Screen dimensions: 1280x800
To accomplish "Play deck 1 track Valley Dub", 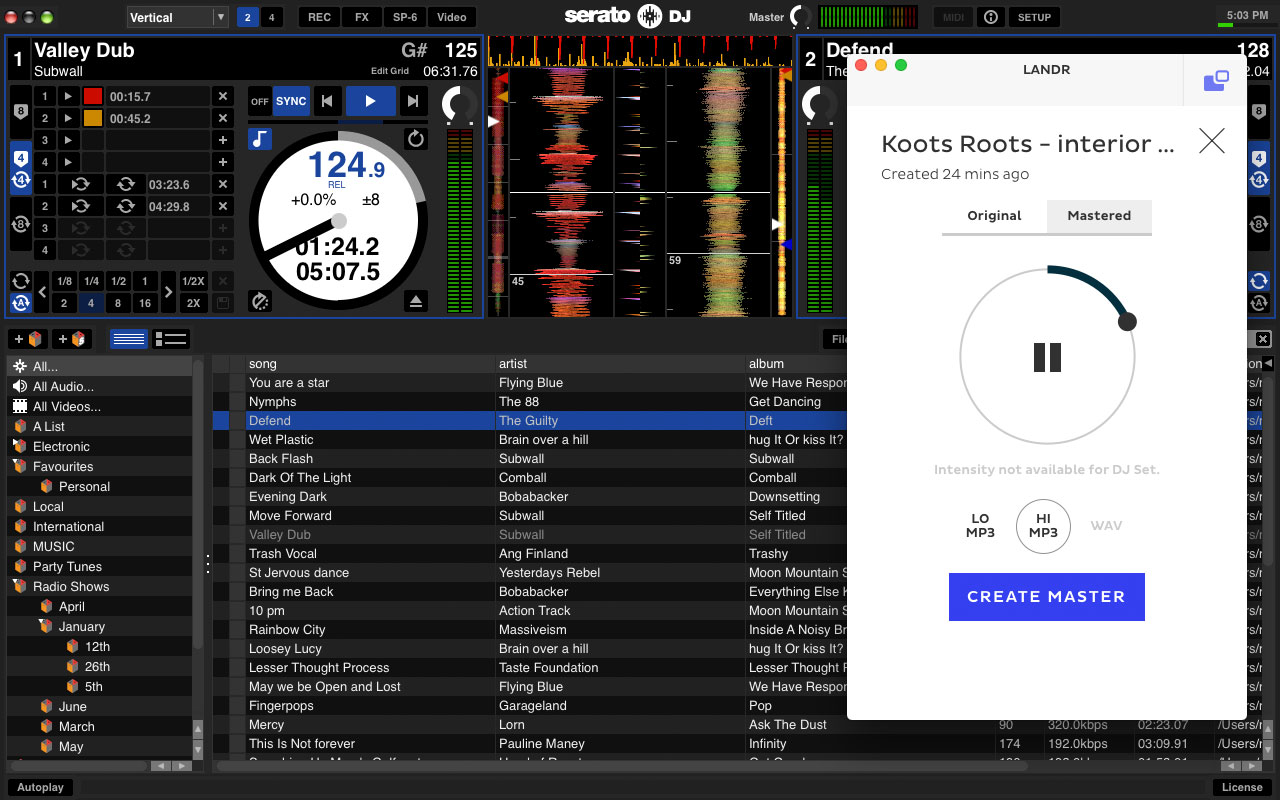I will point(370,101).
